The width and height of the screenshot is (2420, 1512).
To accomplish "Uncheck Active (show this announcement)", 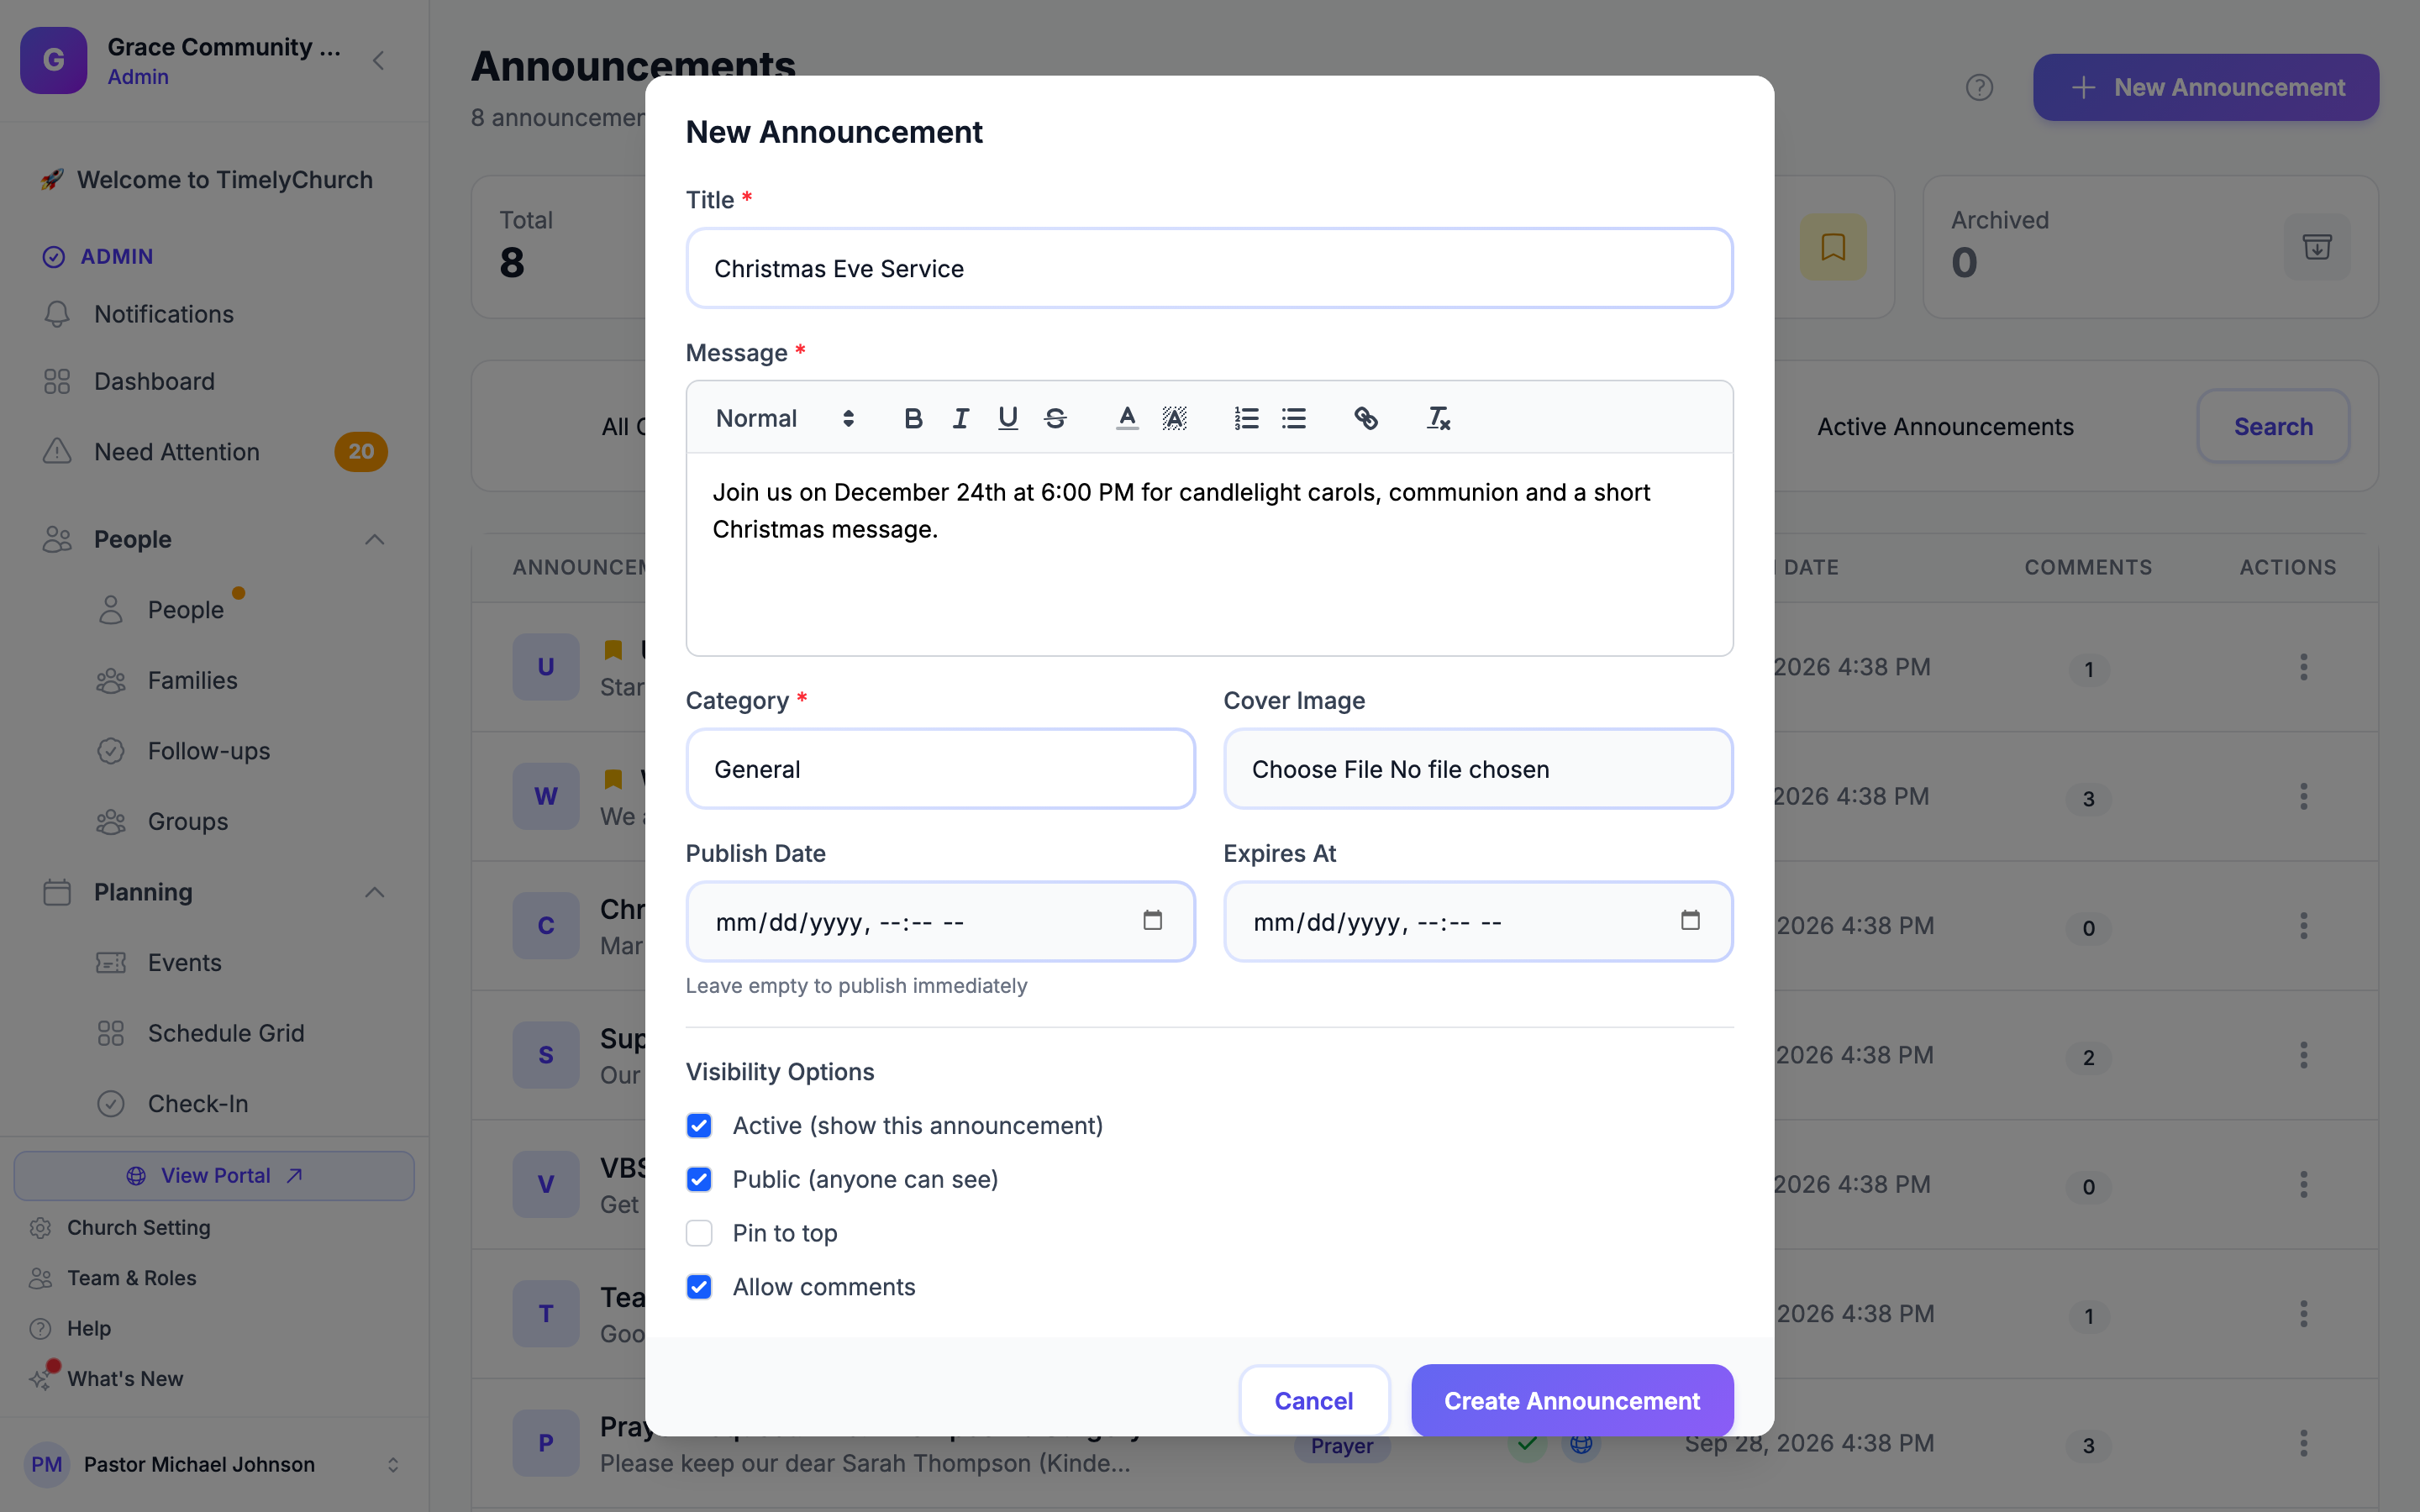I will (699, 1125).
